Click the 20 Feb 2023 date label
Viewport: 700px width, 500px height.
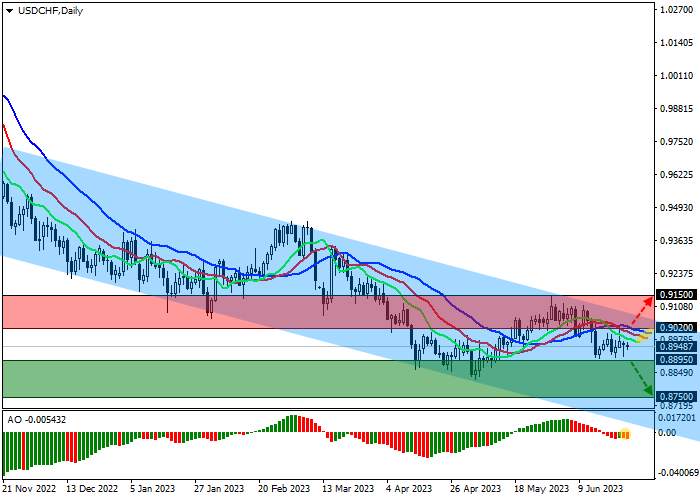coord(284,489)
